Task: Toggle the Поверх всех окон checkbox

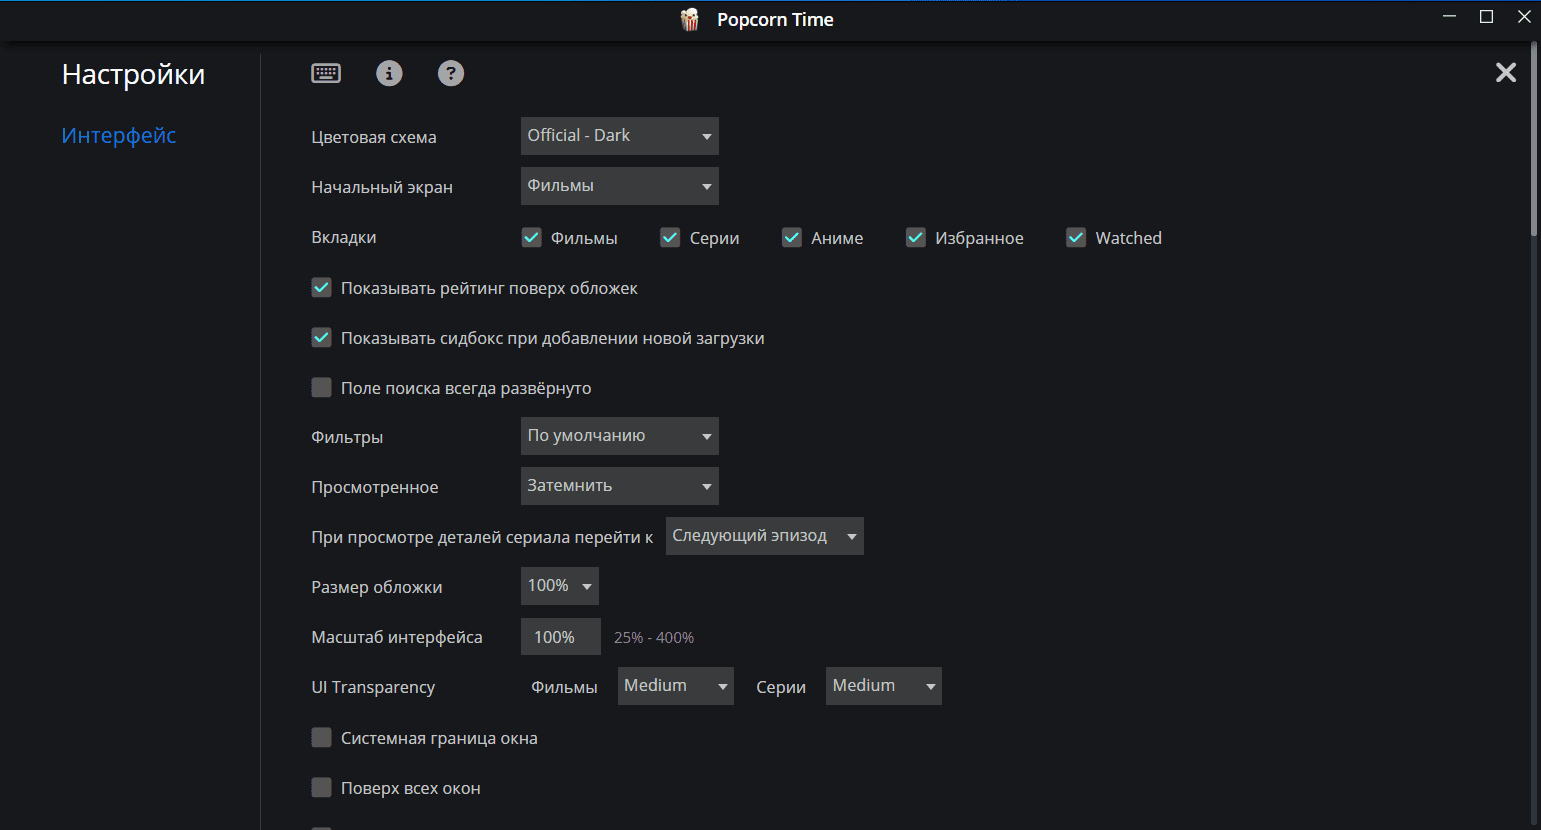Action: (x=322, y=788)
